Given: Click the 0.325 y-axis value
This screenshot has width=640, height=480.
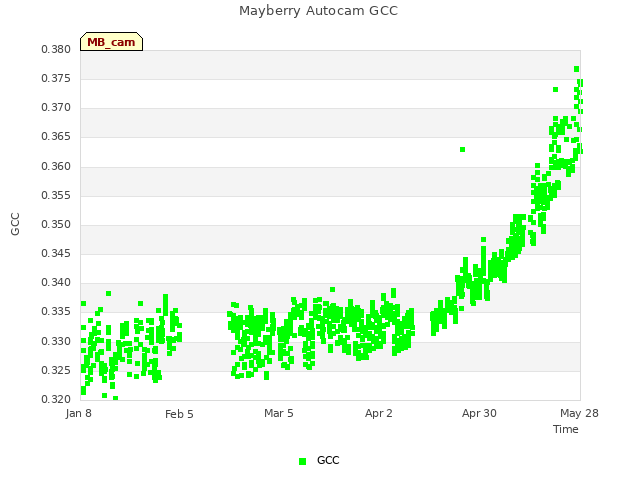Looking at the screenshot, I should pyautogui.click(x=56, y=371).
